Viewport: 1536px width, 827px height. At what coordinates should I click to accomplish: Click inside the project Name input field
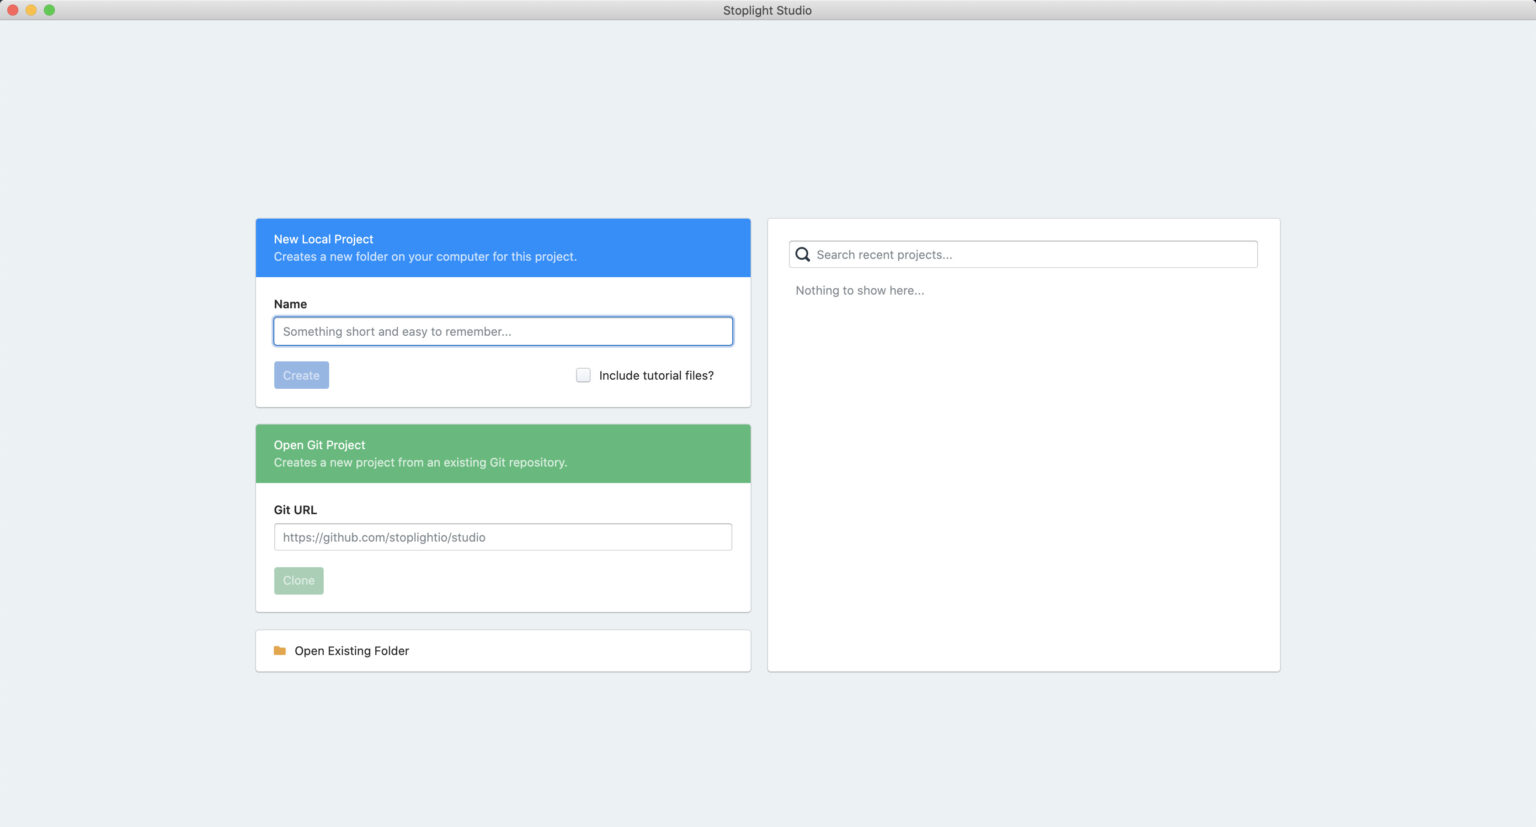(503, 331)
